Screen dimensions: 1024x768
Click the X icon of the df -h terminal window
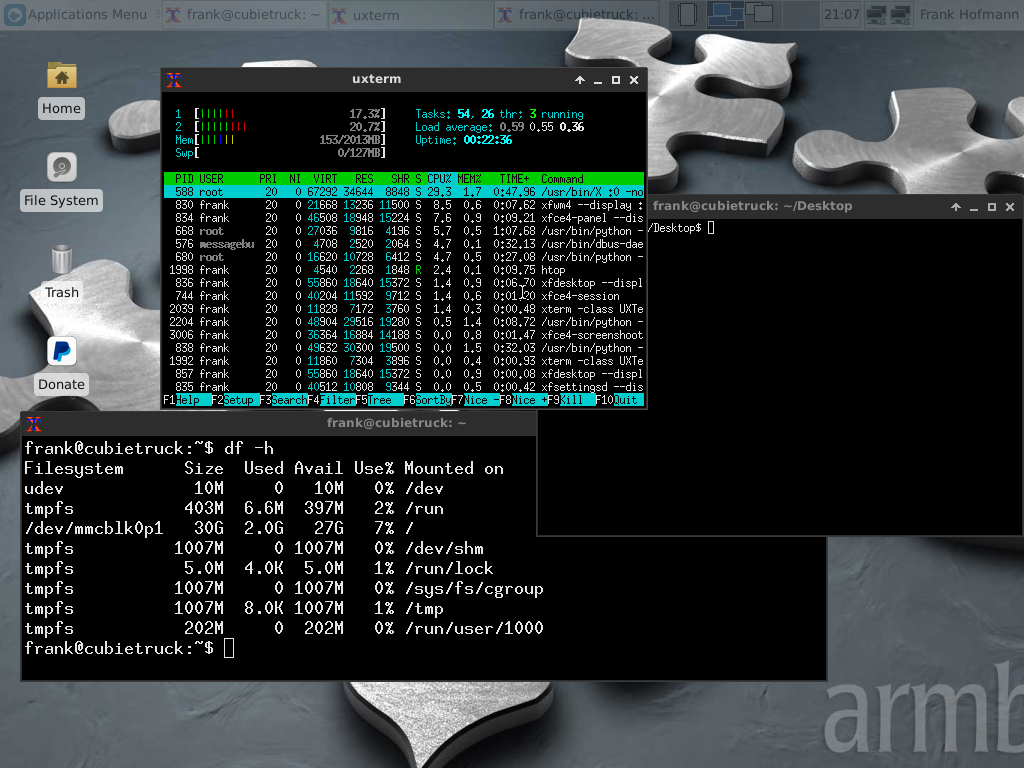[34, 424]
